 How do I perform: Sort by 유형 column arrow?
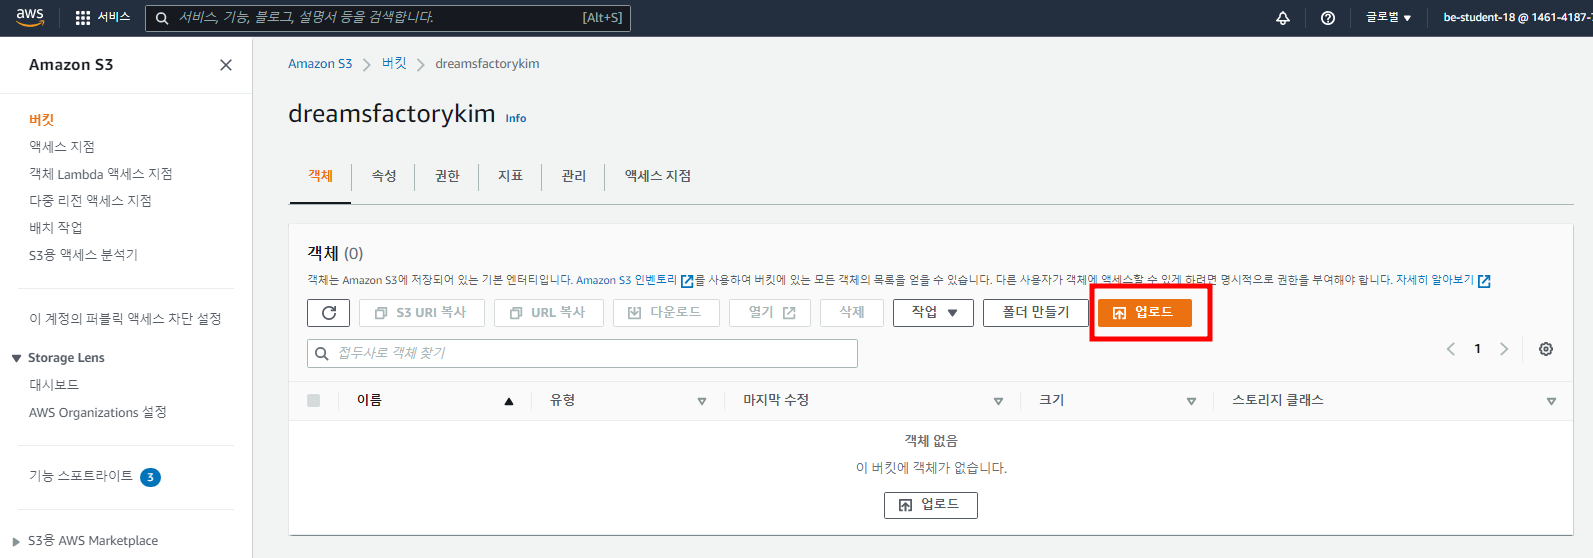pyautogui.click(x=701, y=401)
